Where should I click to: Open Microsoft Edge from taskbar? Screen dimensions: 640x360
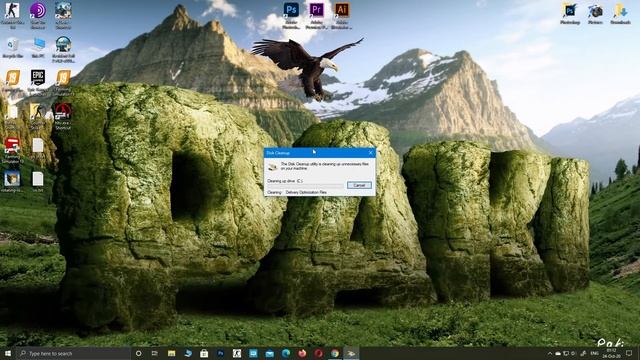point(286,353)
